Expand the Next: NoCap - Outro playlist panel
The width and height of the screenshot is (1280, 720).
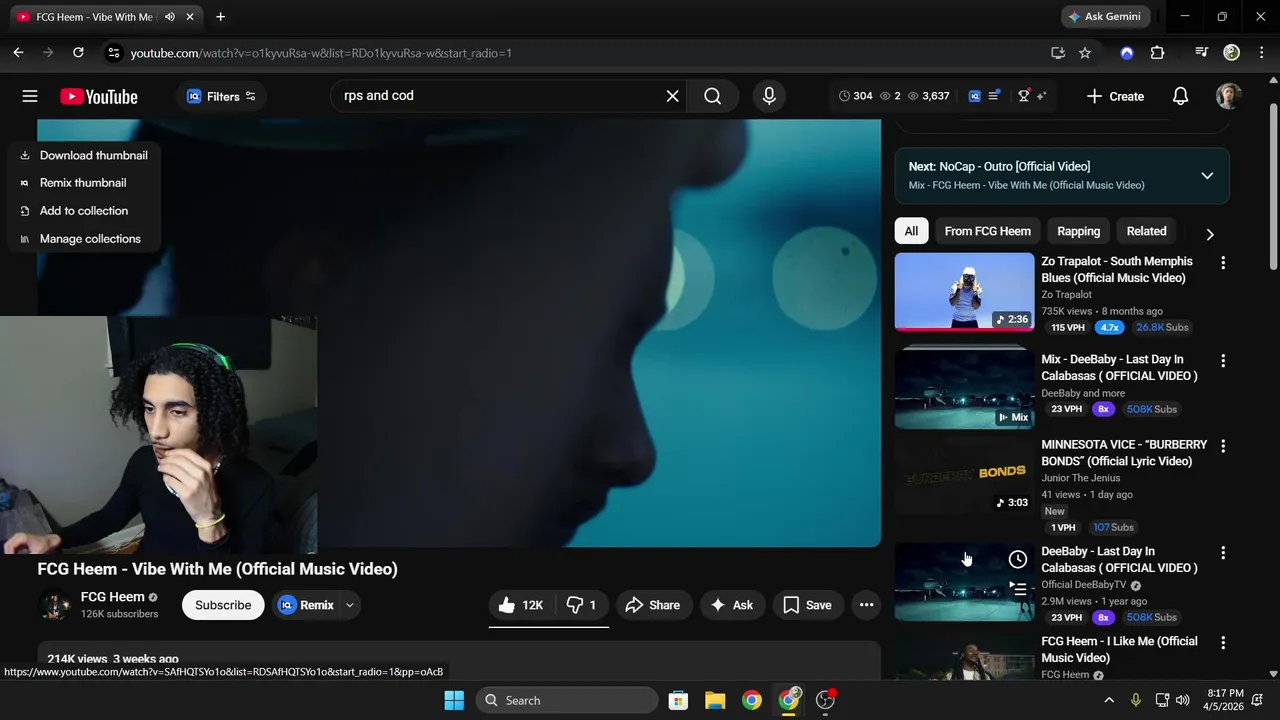[1207, 175]
